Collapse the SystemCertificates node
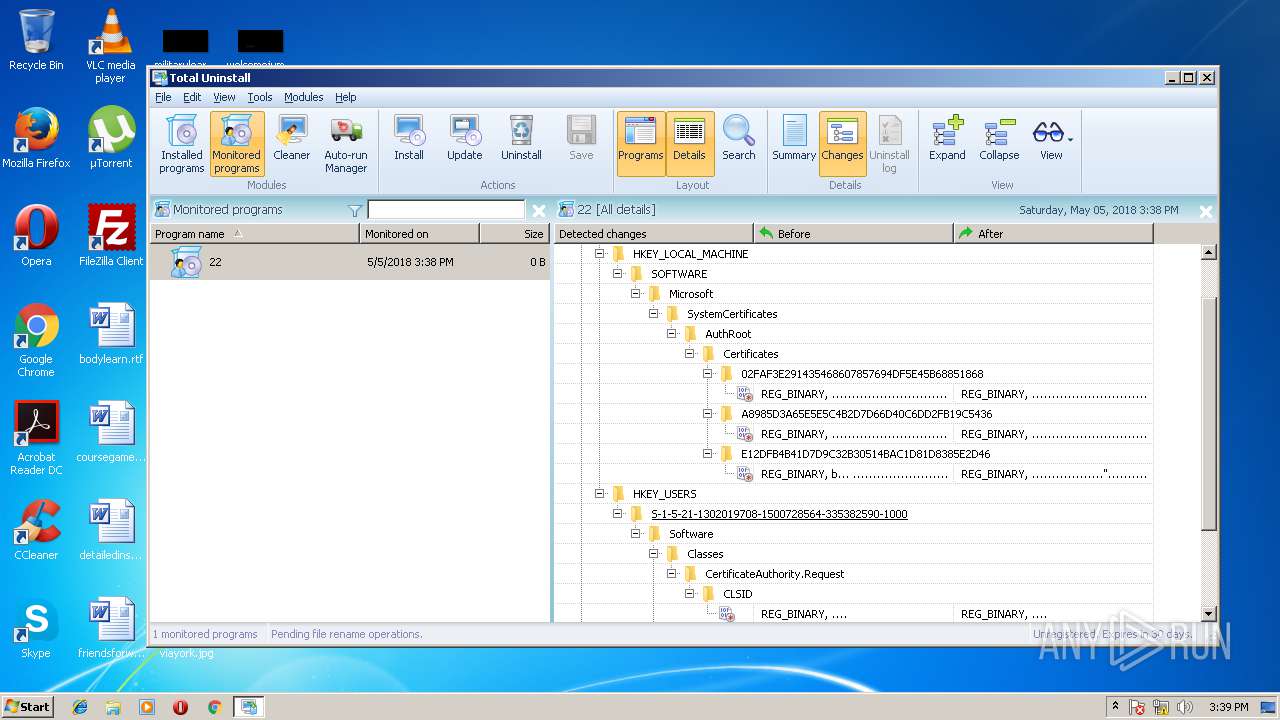The height and width of the screenshot is (720, 1280). 654,314
